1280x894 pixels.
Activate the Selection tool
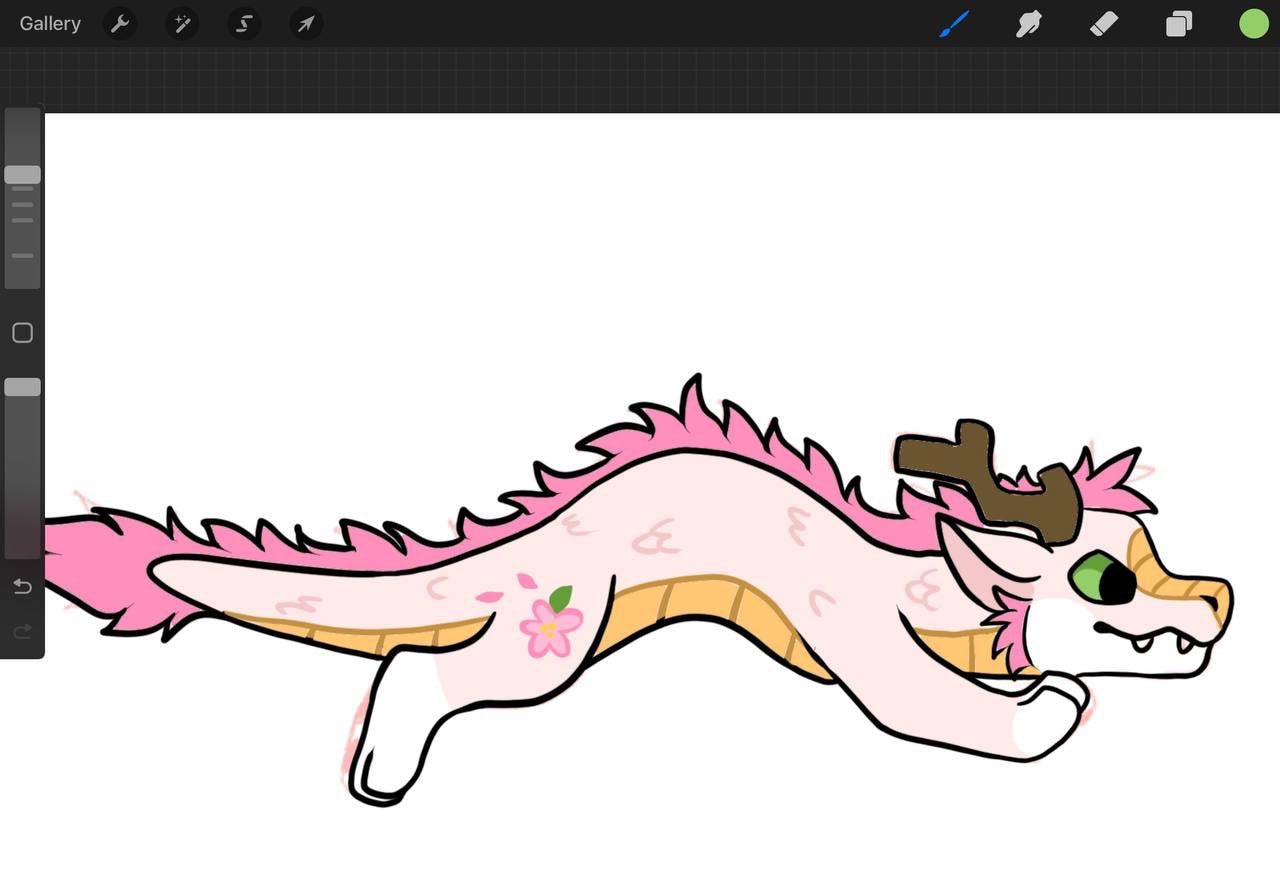coord(244,24)
